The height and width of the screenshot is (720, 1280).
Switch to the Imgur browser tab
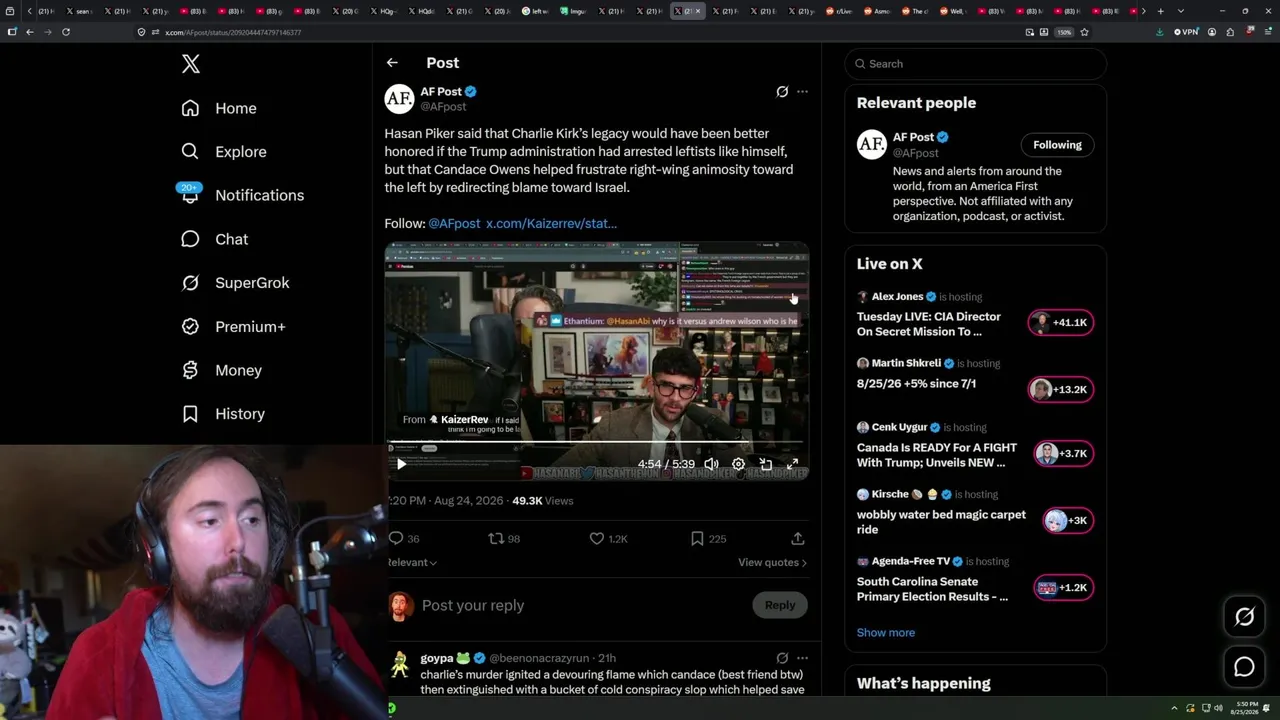click(x=572, y=11)
